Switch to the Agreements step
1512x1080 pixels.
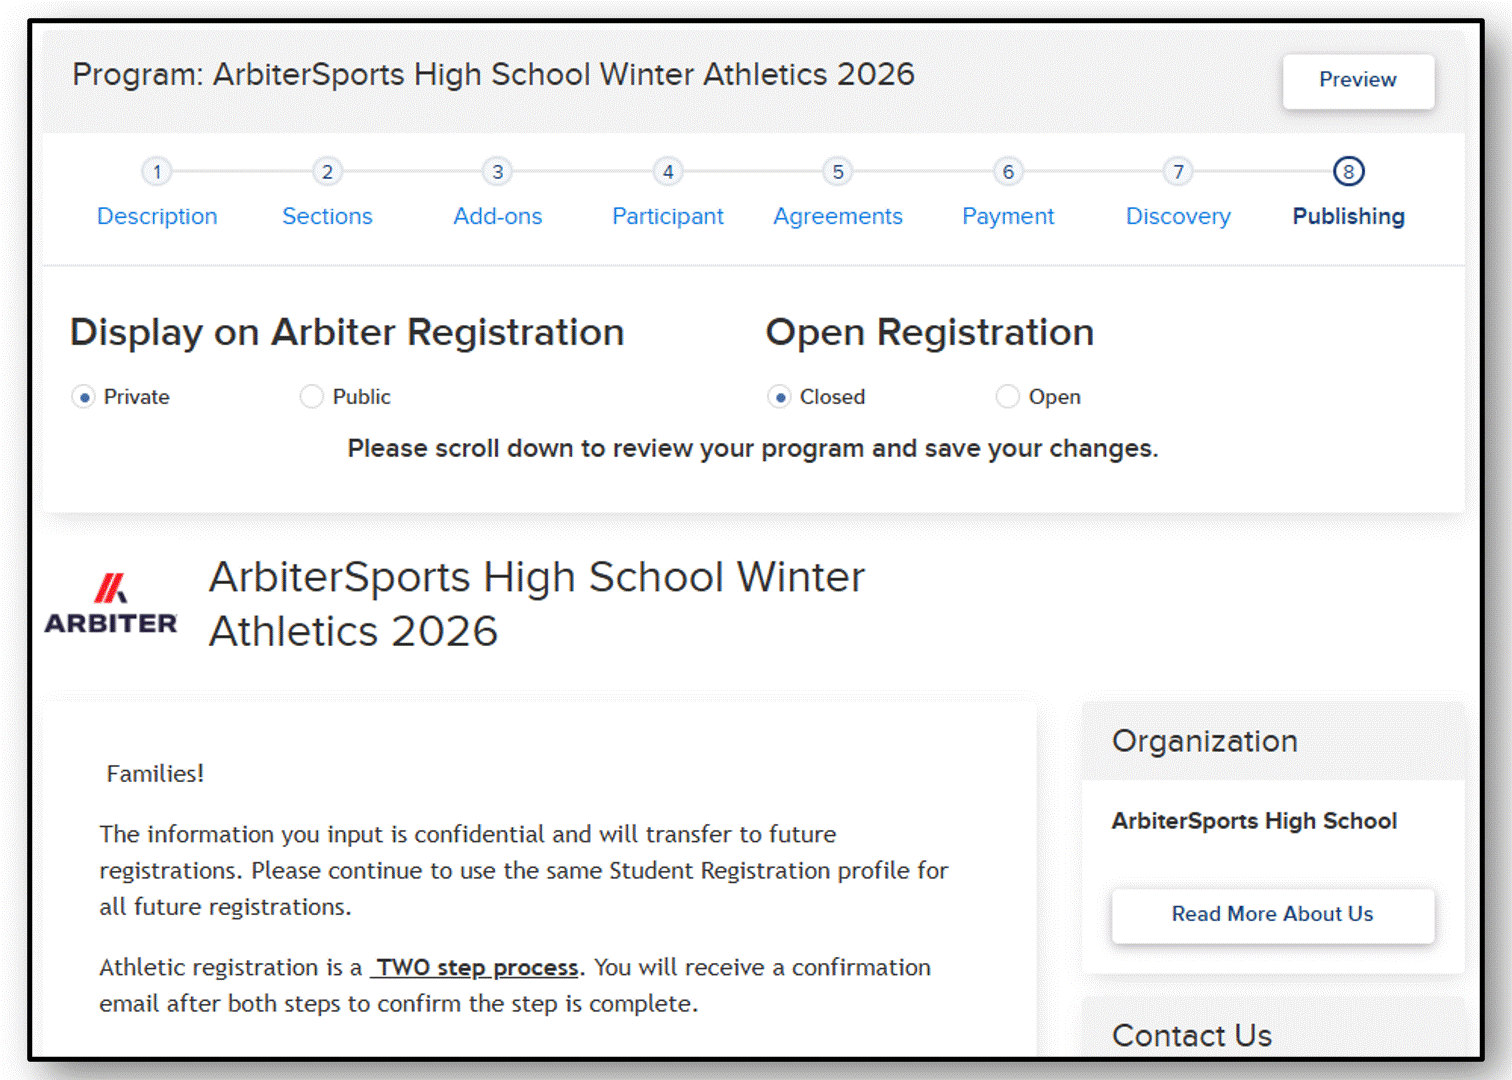838,216
